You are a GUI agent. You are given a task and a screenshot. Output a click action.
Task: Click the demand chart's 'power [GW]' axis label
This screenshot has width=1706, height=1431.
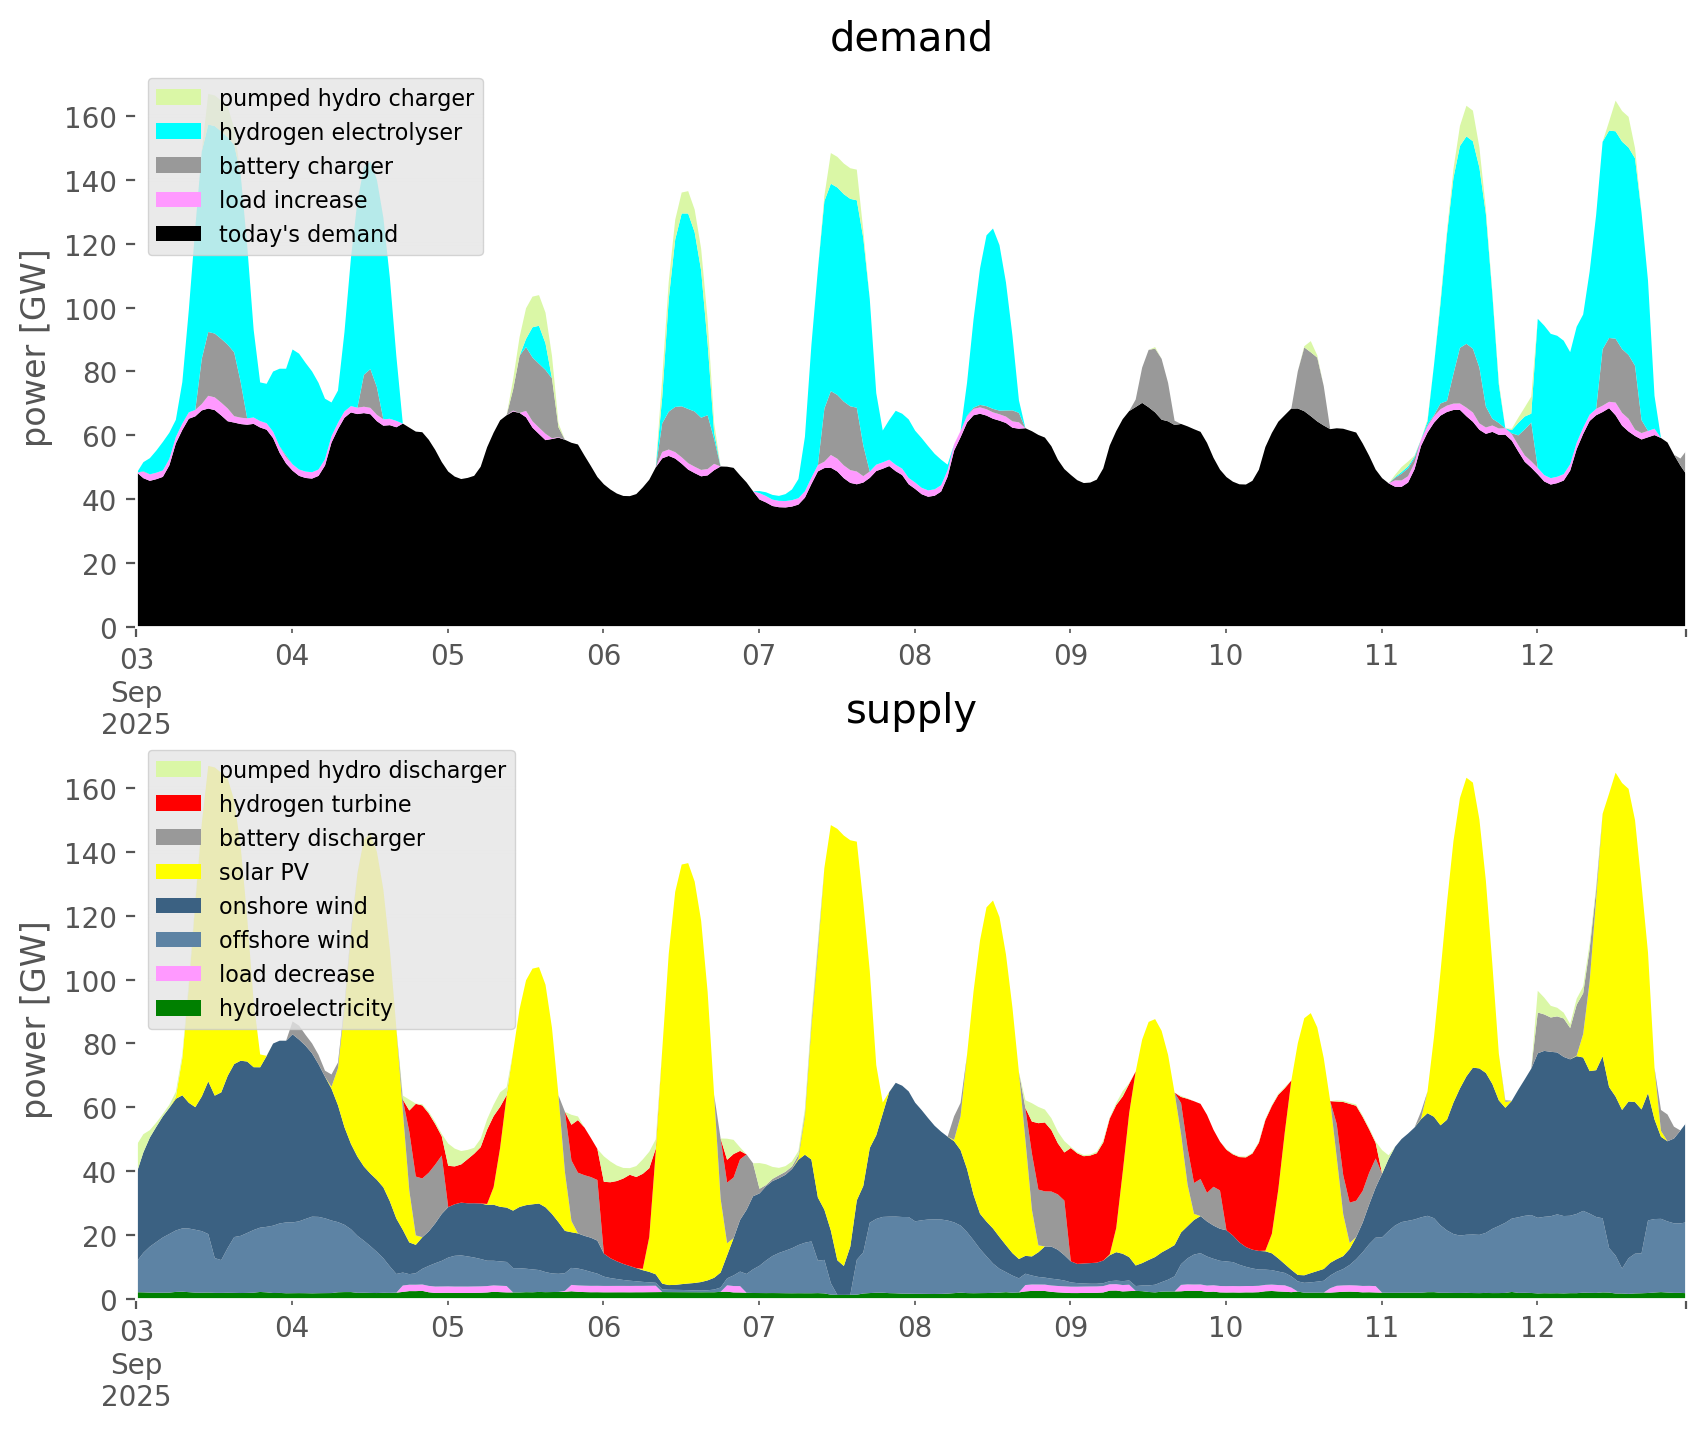[35, 348]
